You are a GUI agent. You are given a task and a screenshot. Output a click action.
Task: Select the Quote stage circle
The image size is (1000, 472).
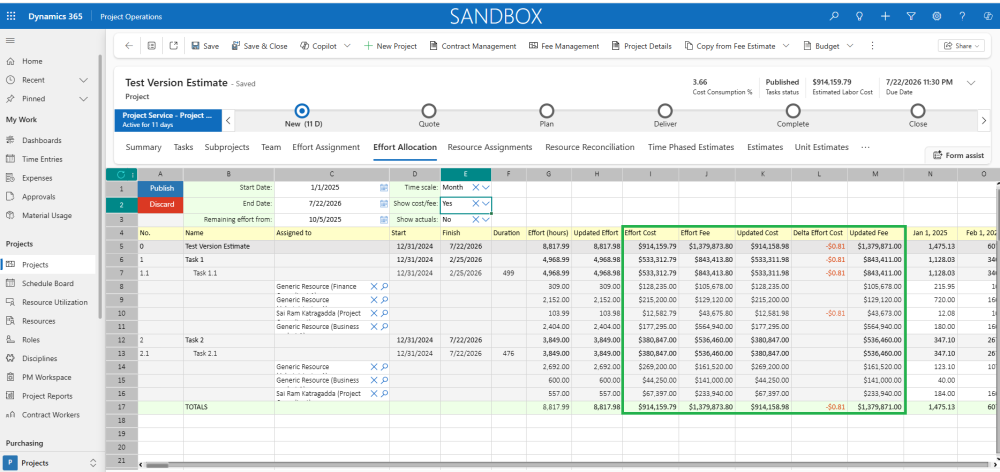point(429,111)
